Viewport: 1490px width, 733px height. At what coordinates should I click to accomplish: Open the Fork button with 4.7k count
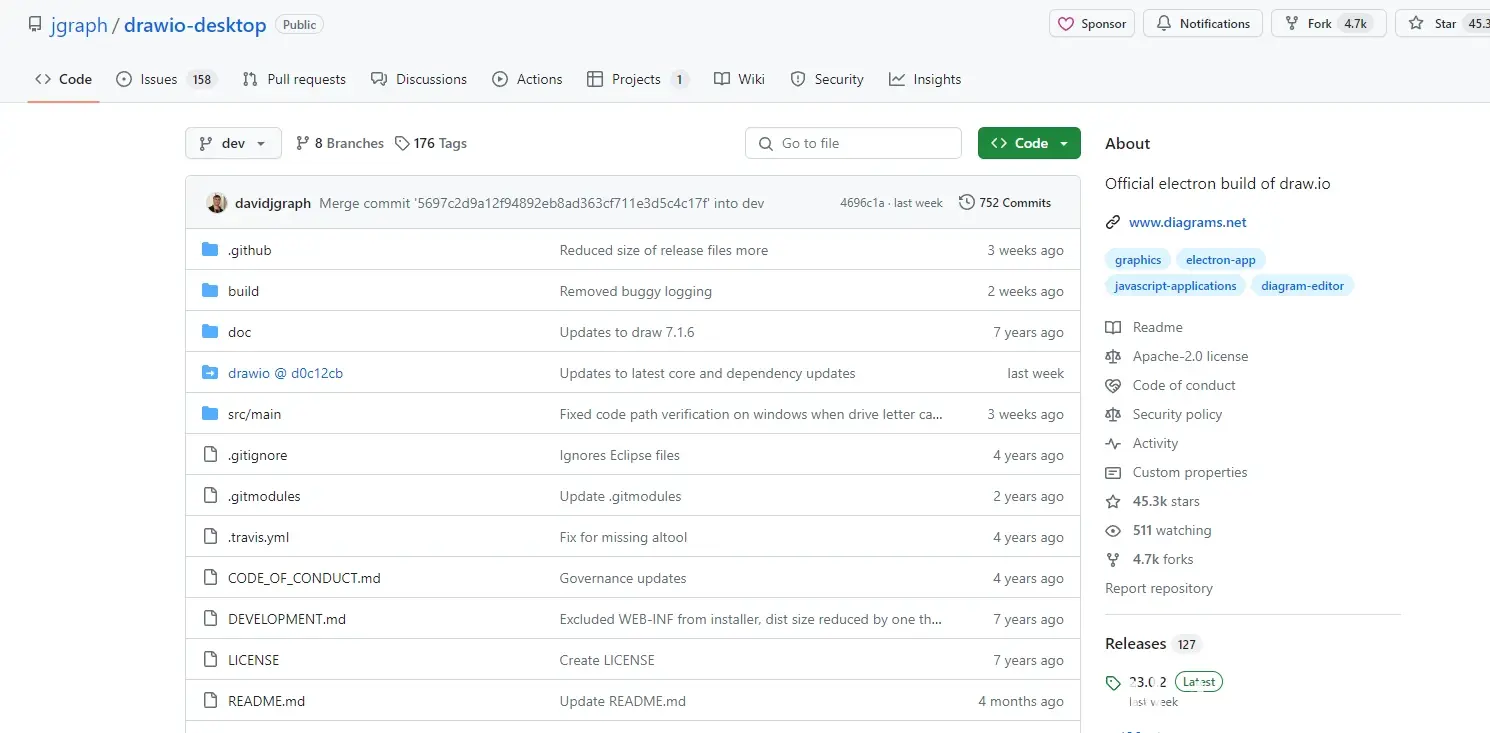[x=1329, y=24]
